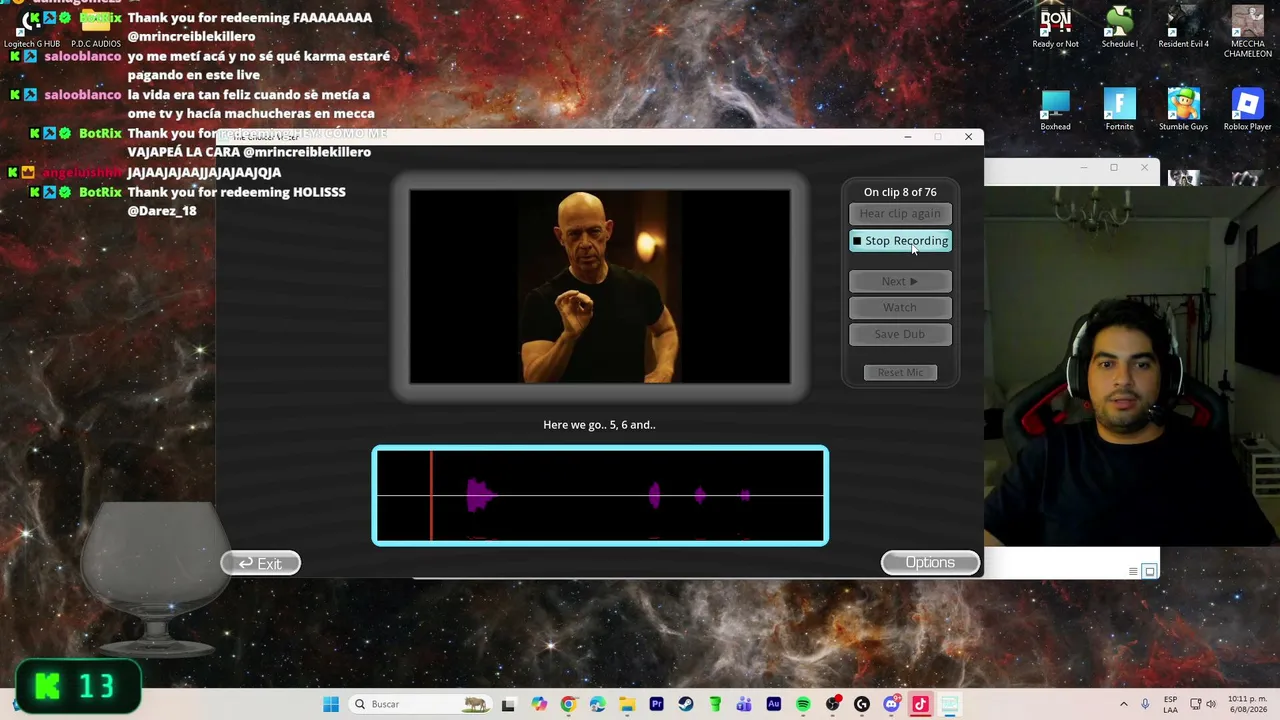Open the Windows Start menu
The width and height of the screenshot is (1280, 720).
coord(331,704)
